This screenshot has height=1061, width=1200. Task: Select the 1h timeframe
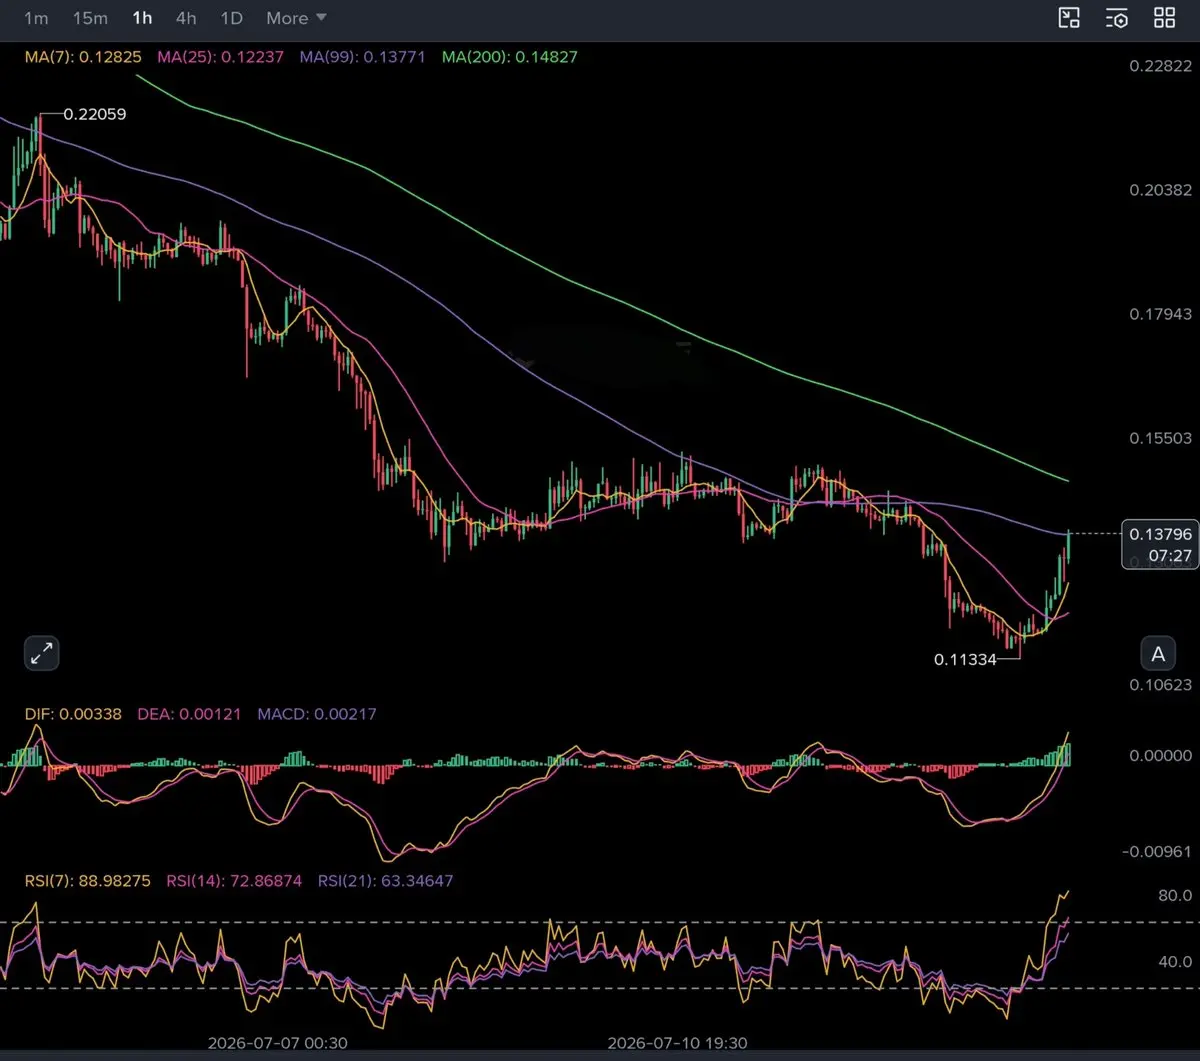[x=142, y=18]
